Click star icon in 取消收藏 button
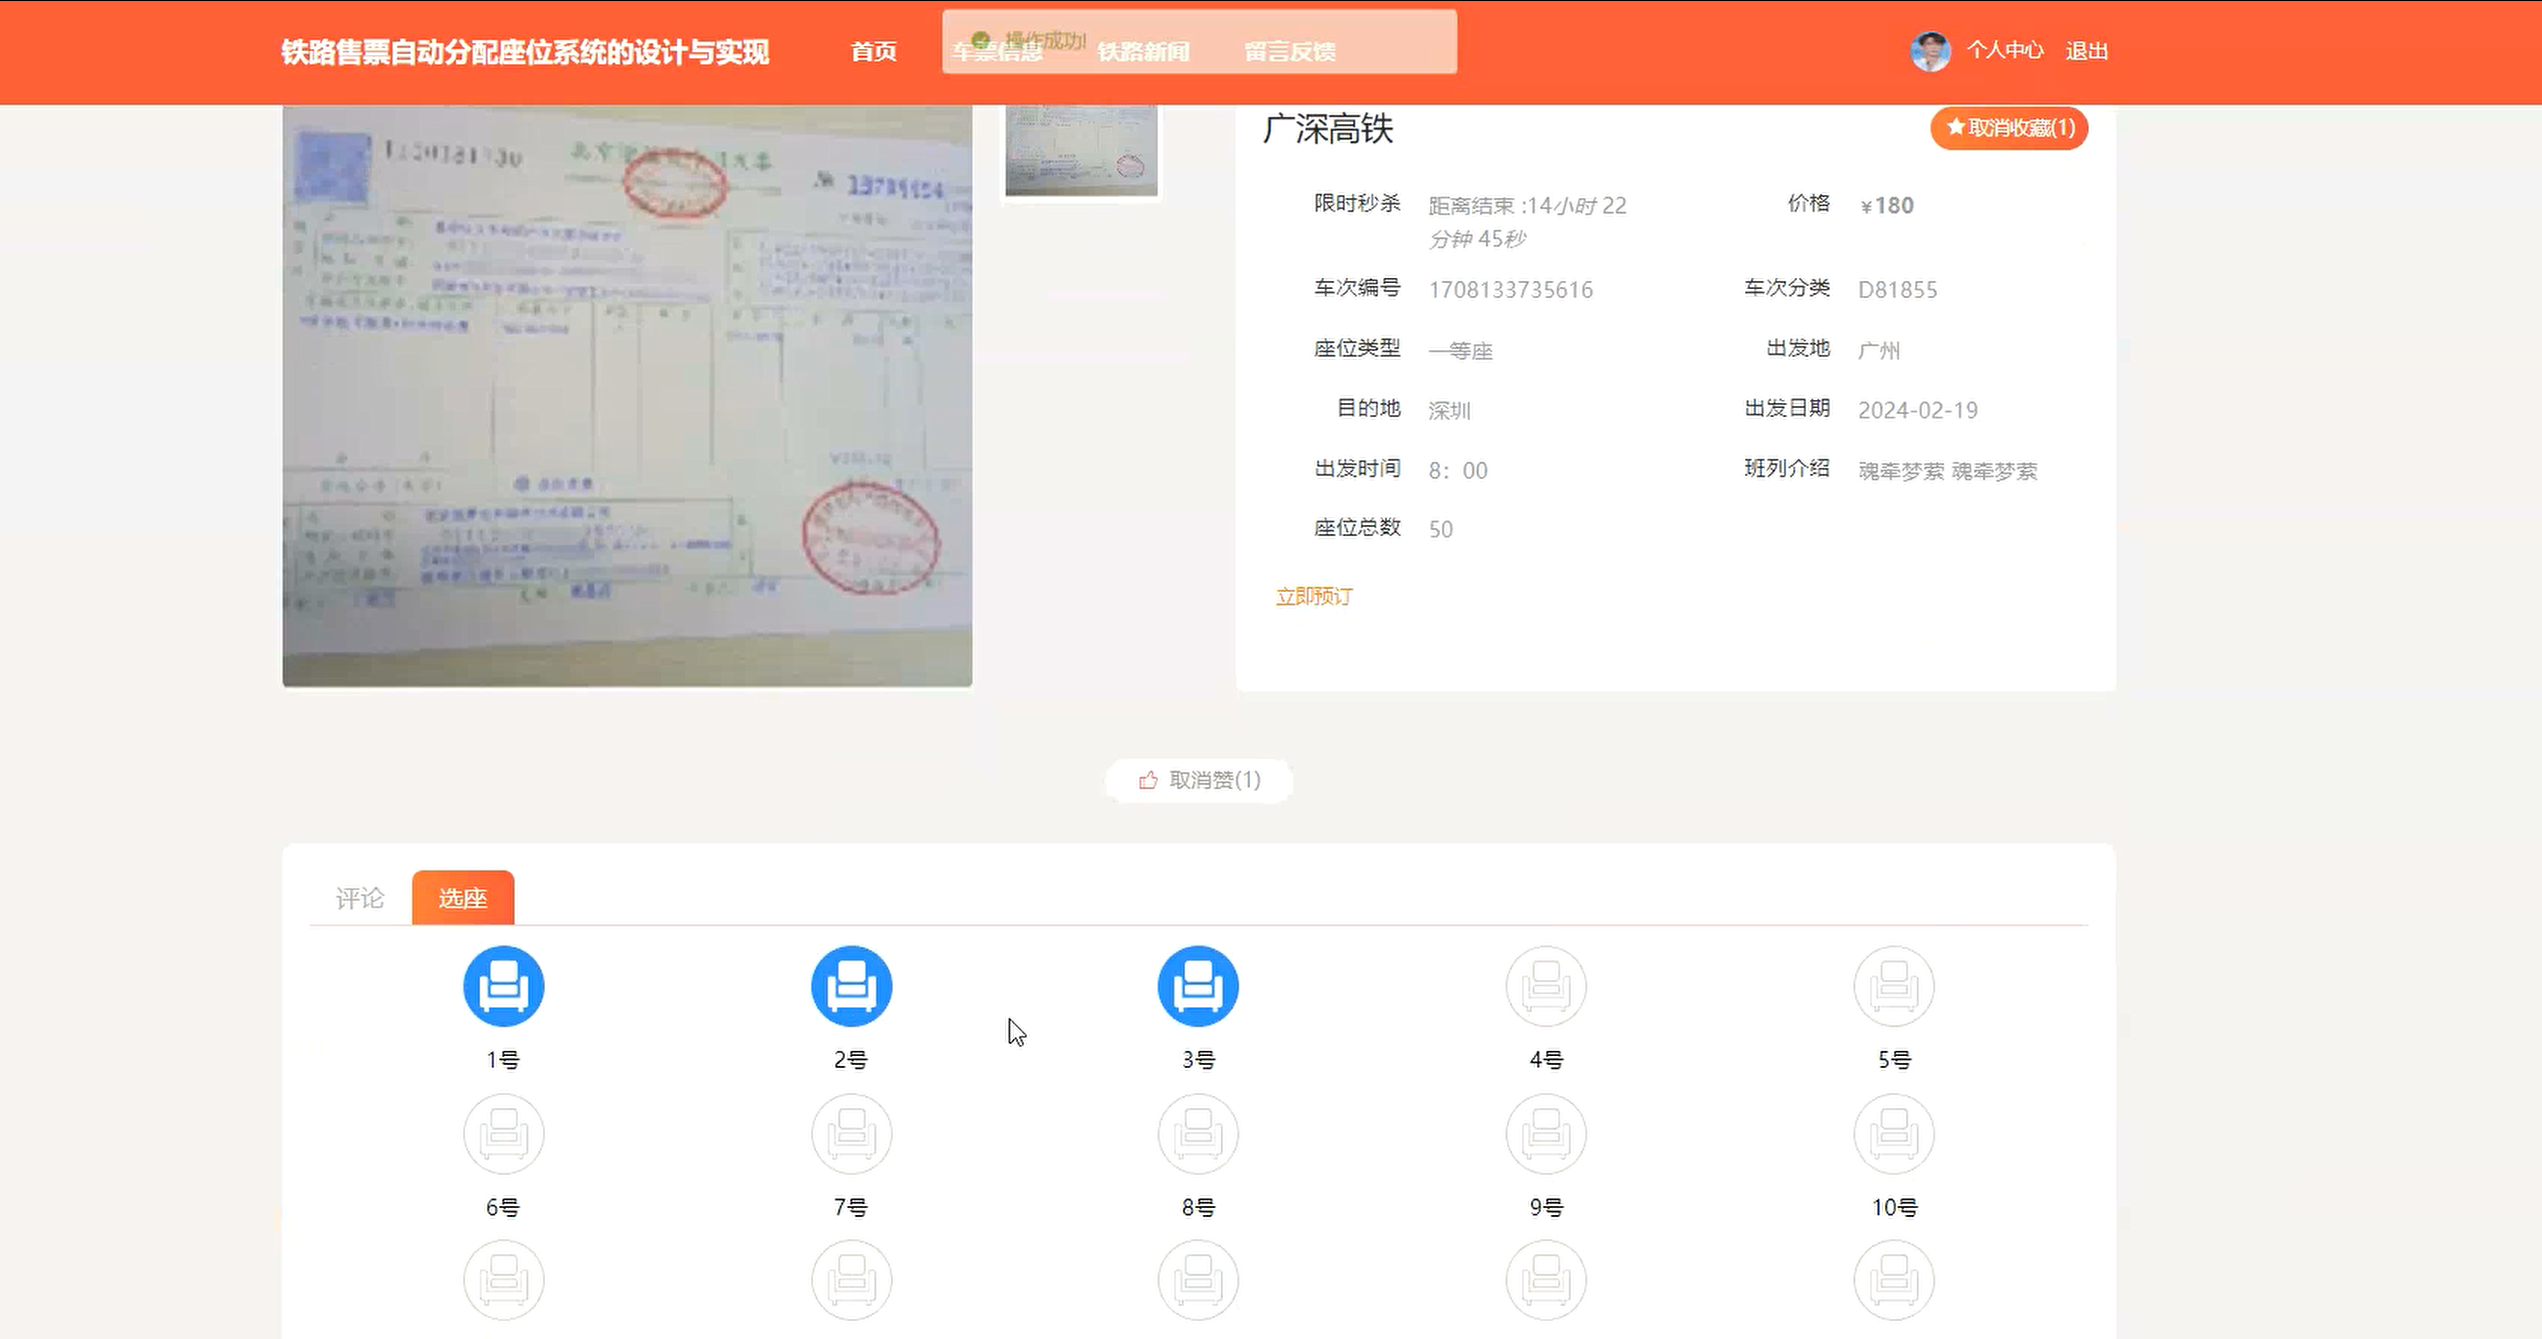Image resolution: width=2542 pixels, height=1339 pixels. [x=1955, y=128]
